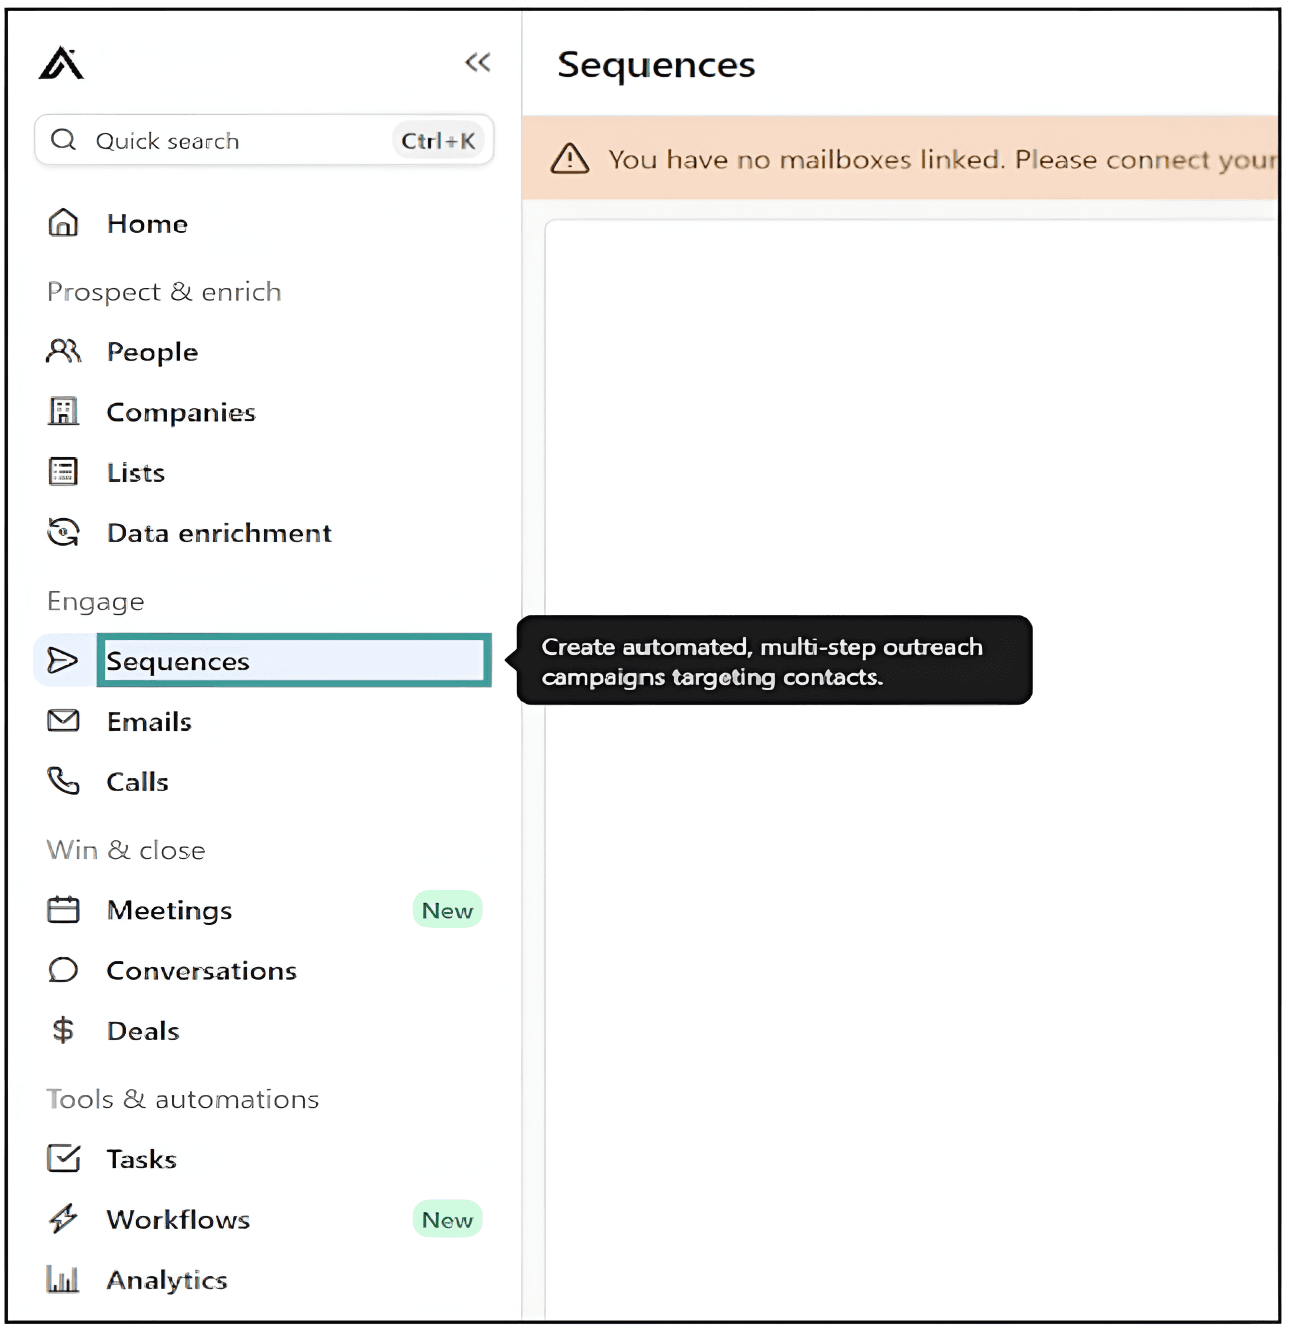
Task: Click the Lists icon
Action: pos(63,471)
